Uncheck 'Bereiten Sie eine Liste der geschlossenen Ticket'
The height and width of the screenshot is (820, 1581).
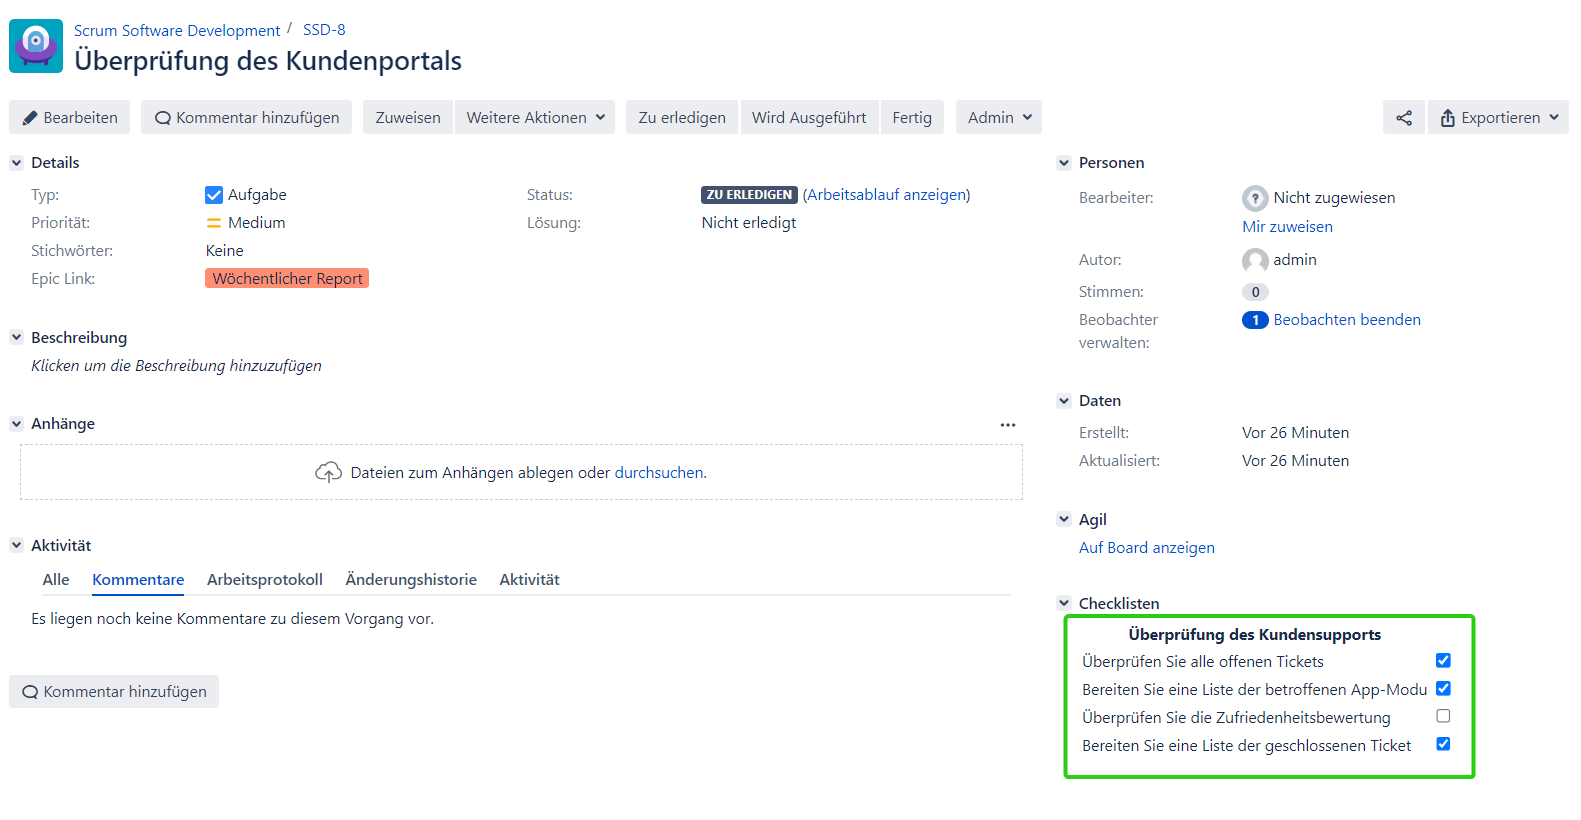1443,744
